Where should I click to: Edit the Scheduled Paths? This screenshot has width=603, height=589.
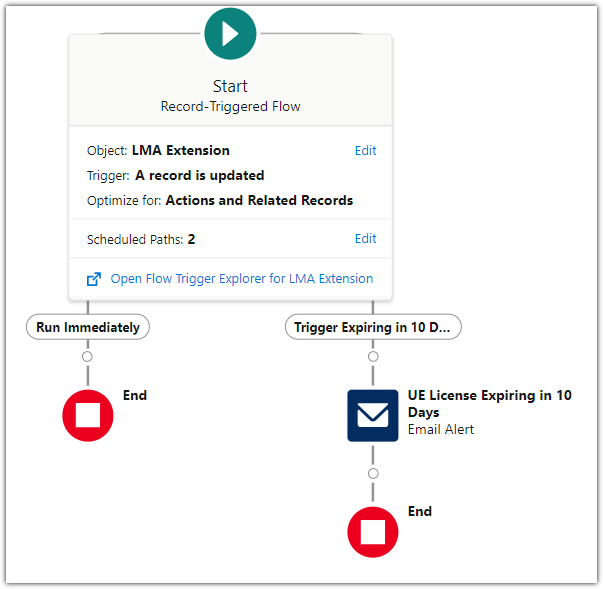point(365,239)
